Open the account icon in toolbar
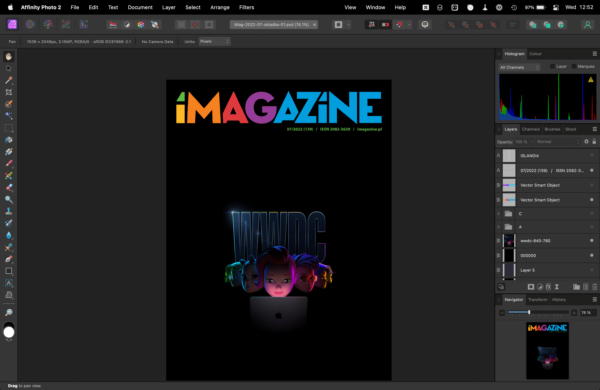 [587, 24]
